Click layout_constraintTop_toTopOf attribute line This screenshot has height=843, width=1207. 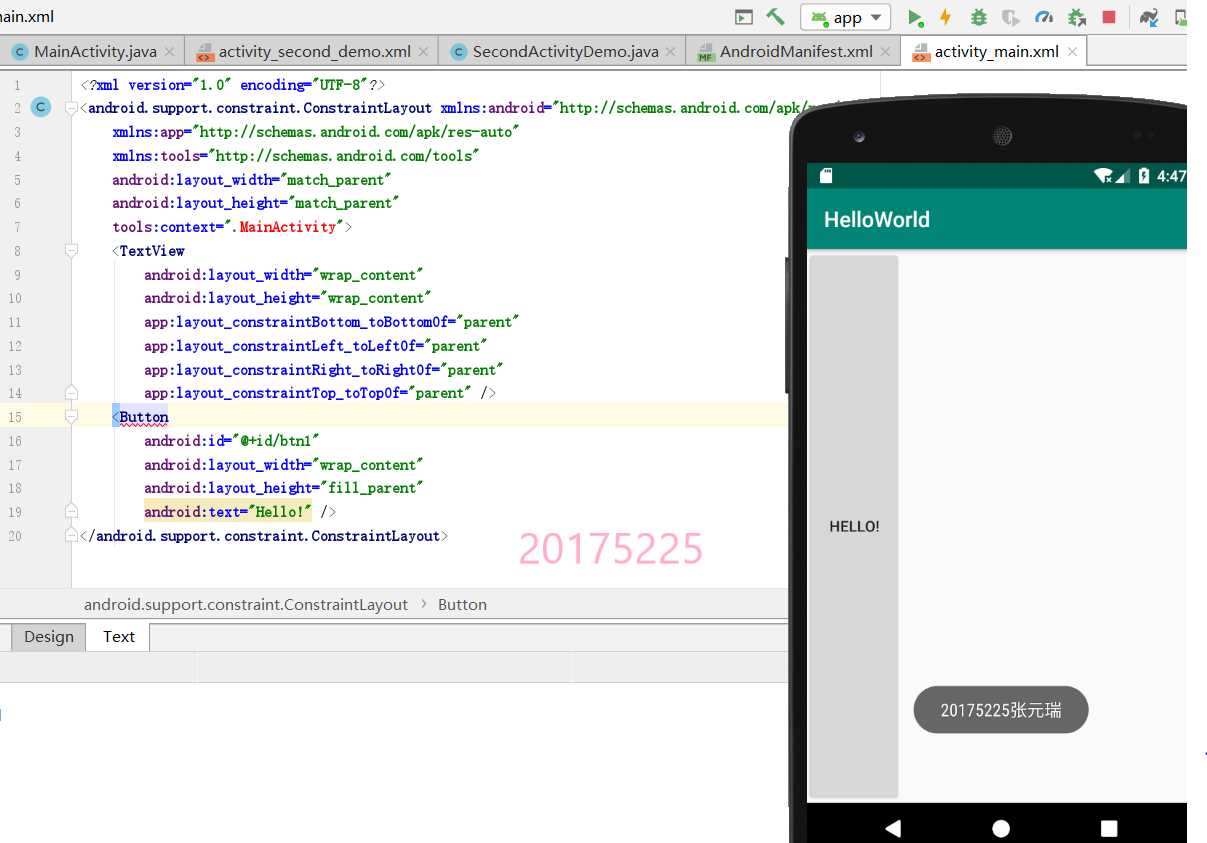click(x=320, y=393)
